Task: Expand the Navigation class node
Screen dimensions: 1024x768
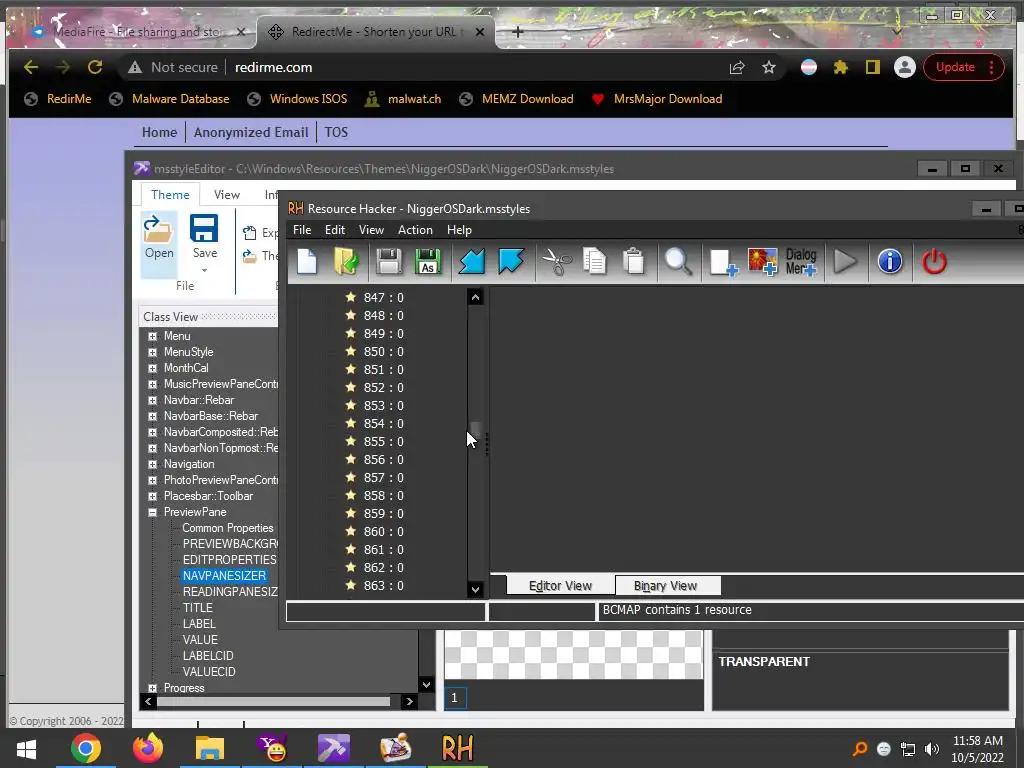Action: 152,464
